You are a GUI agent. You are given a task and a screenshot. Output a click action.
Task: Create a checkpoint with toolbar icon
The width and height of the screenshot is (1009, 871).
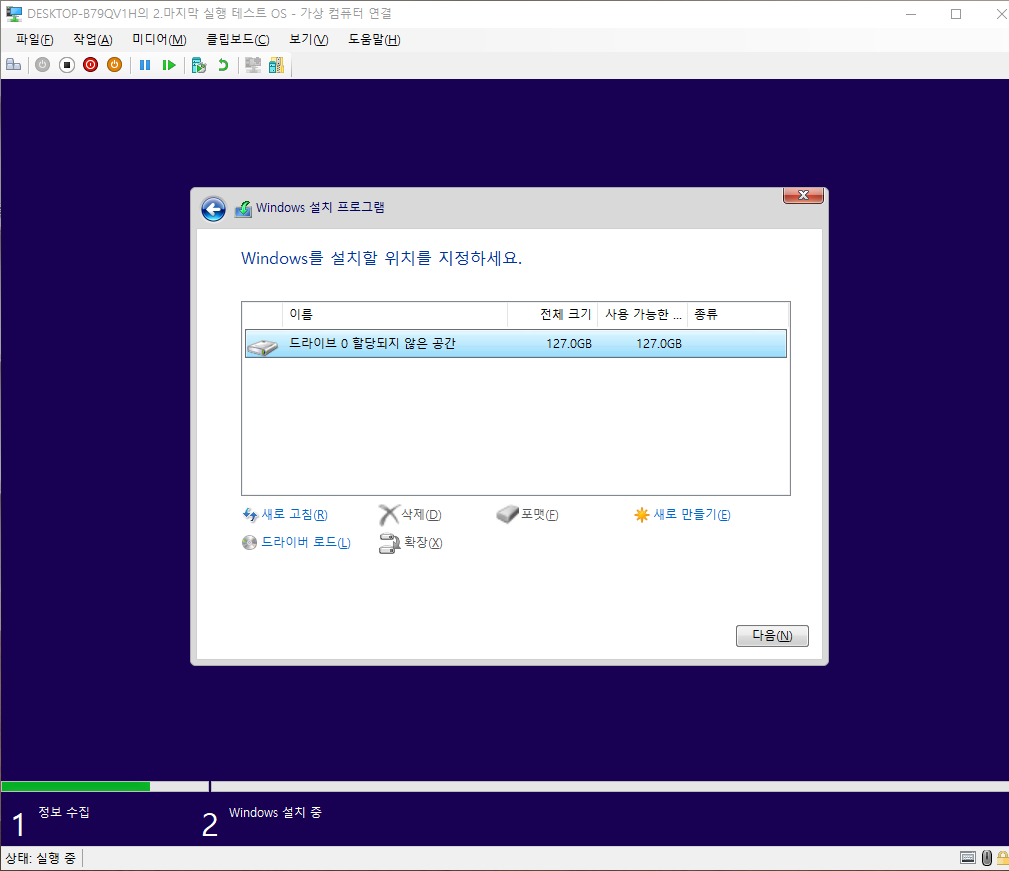pos(199,65)
